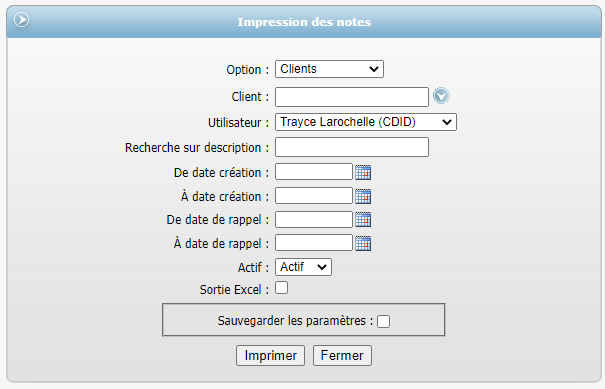Image resolution: width=605 pixels, height=389 pixels.
Task: Click the Fermer button
Action: [x=342, y=355]
